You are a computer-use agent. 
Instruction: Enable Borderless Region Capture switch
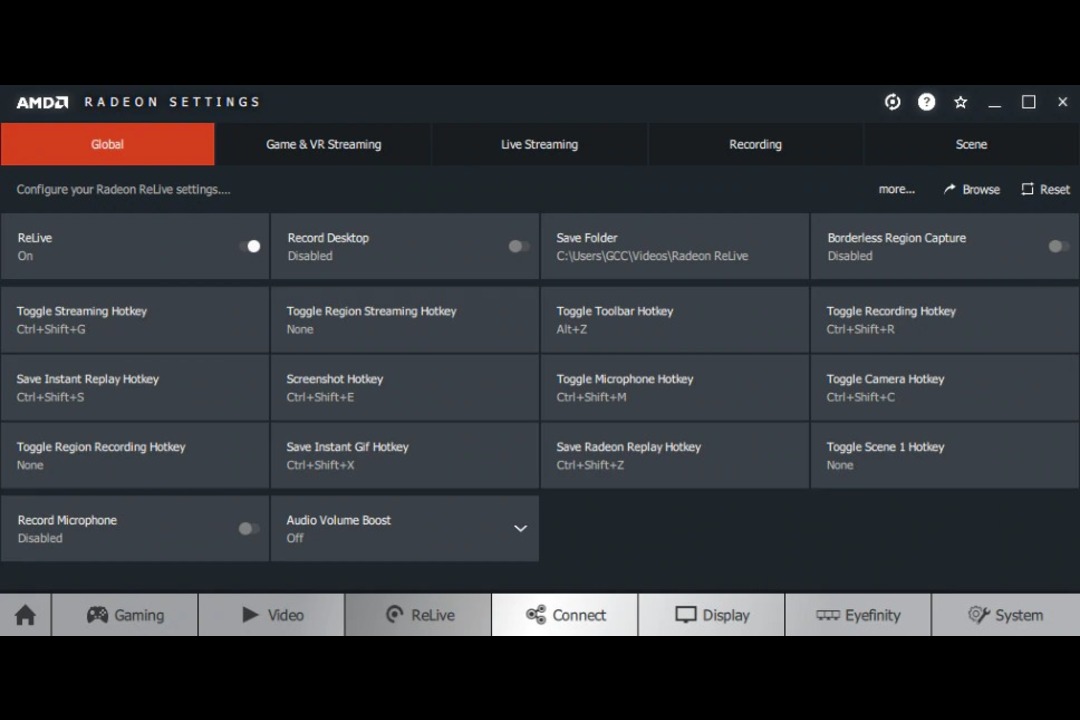[x=1058, y=246]
